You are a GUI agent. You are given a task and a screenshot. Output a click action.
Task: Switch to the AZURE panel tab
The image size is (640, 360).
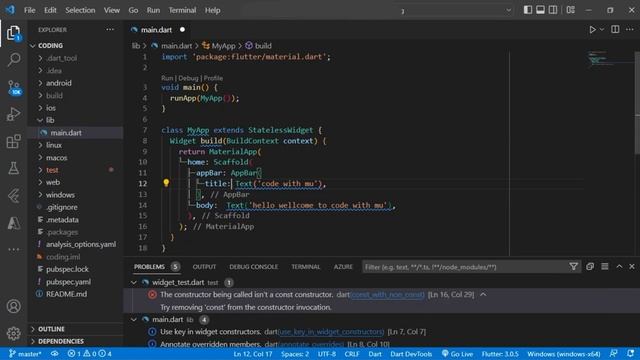tap(343, 267)
